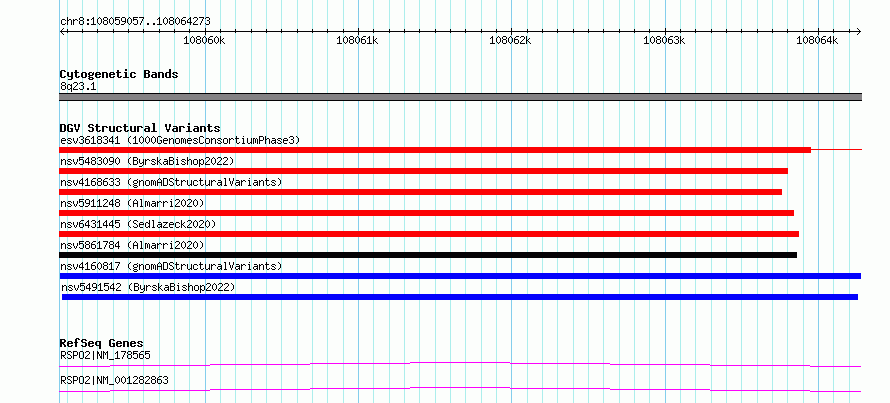Click the 108061k ruler tick label

coord(358,41)
